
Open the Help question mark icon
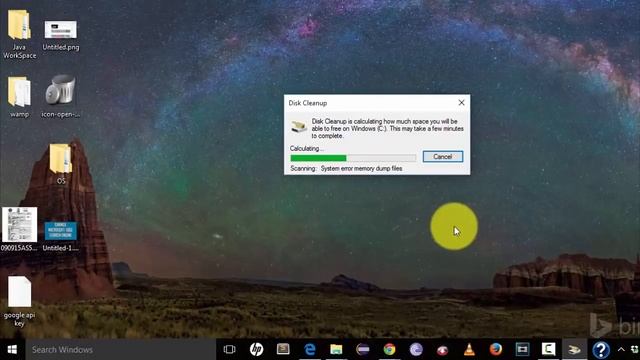[x=601, y=350]
